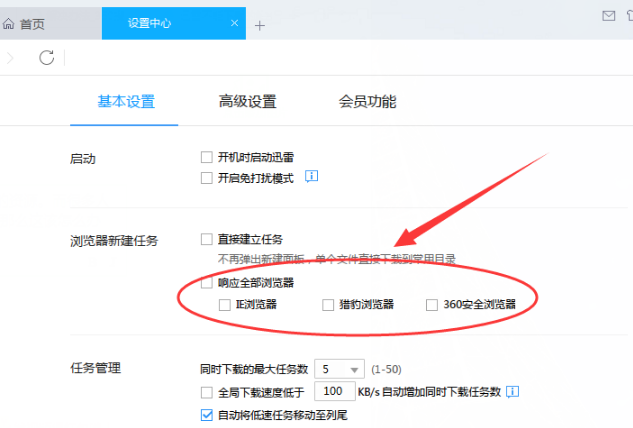Screen dimensions: 633x428
Task: Click the forward arrow navigation icon
Action: click(x=10, y=58)
